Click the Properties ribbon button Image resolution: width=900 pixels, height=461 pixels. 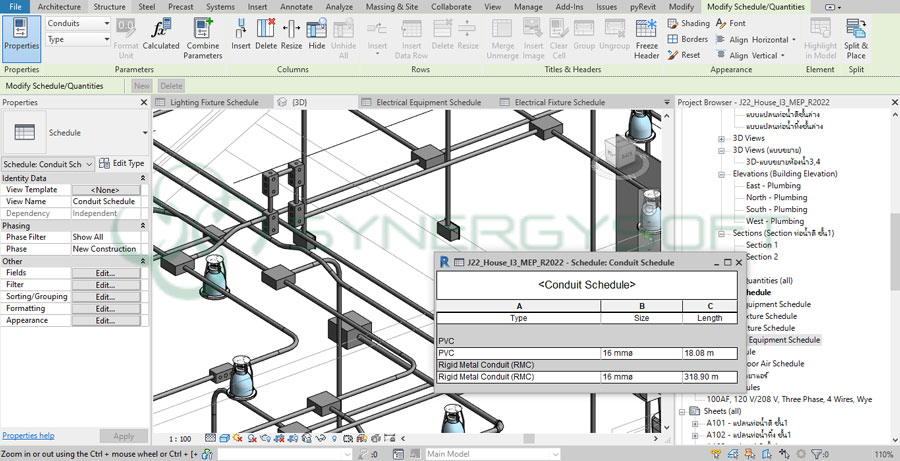[21, 36]
